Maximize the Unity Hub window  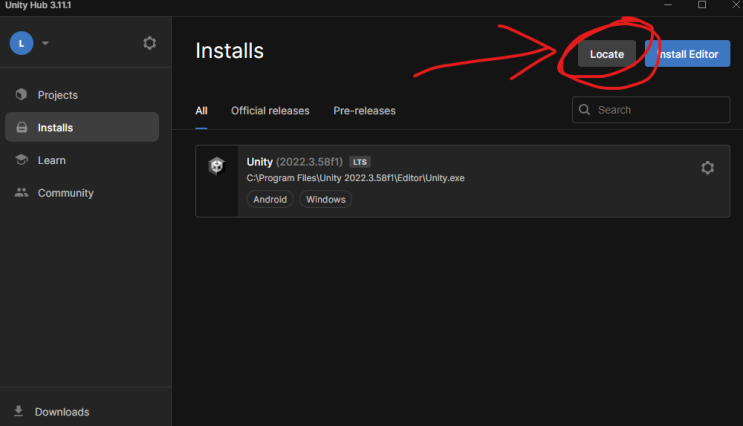pos(702,5)
